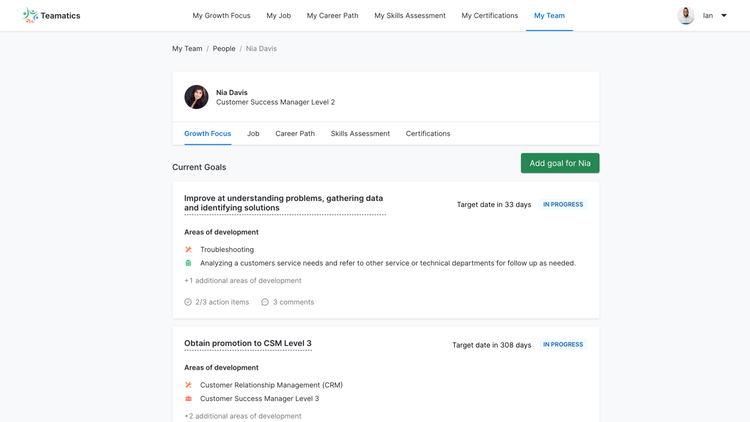Open My Growth Focus in top navigation
Screen dimensions: 750x422
click(221, 15)
